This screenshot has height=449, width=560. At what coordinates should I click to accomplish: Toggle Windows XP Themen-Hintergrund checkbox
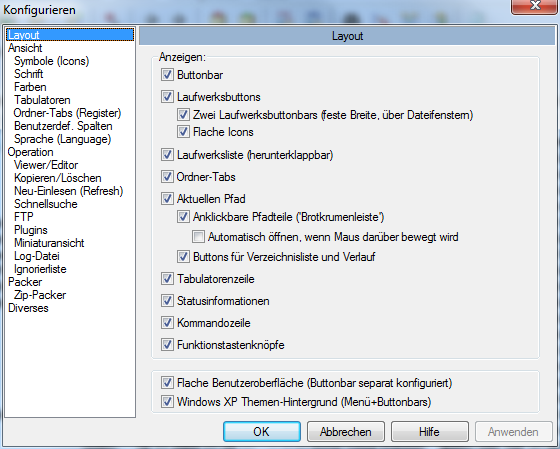(x=167, y=402)
